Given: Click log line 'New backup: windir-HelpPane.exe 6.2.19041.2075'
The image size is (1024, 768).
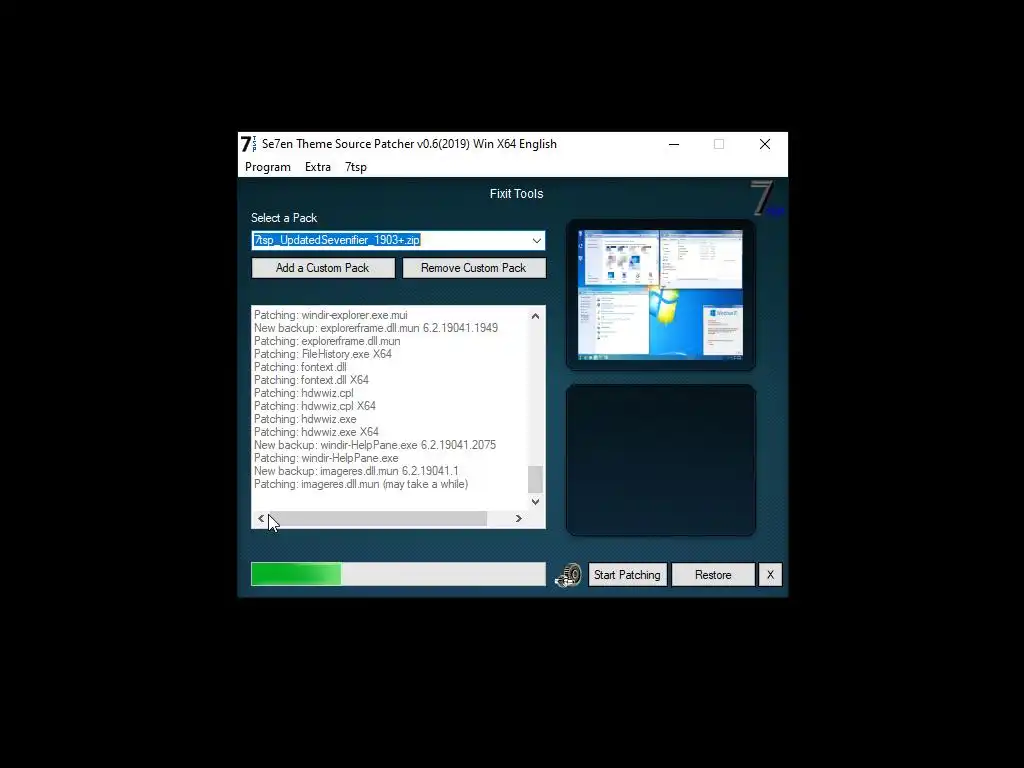Looking at the screenshot, I should click(375, 445).
